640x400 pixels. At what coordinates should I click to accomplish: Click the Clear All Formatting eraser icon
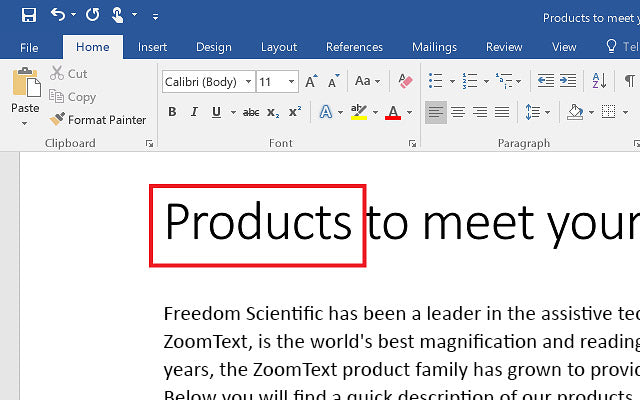405,81
